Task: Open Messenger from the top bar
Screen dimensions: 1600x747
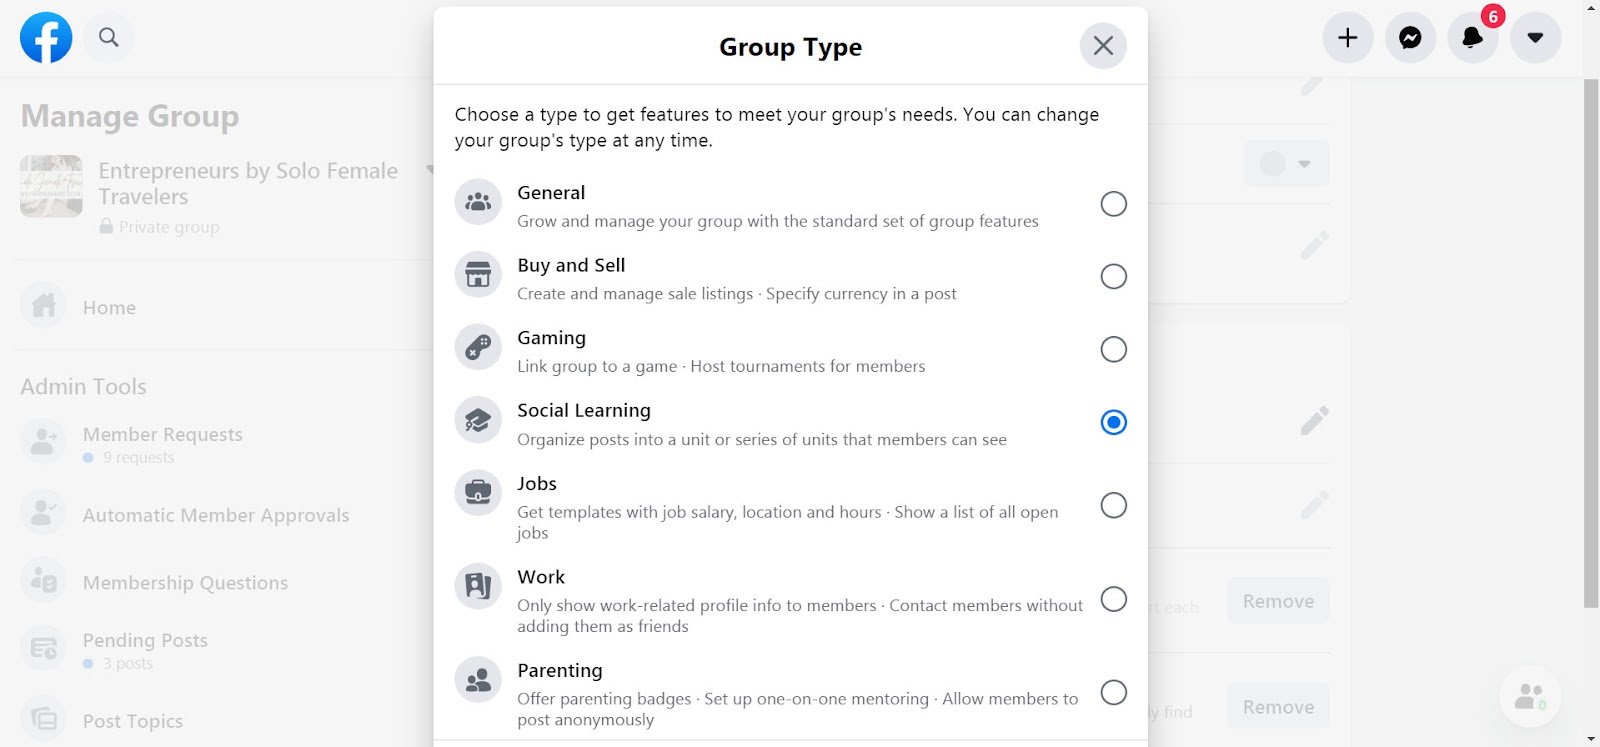Action: pyautogui.click(x=1410, y=38)
